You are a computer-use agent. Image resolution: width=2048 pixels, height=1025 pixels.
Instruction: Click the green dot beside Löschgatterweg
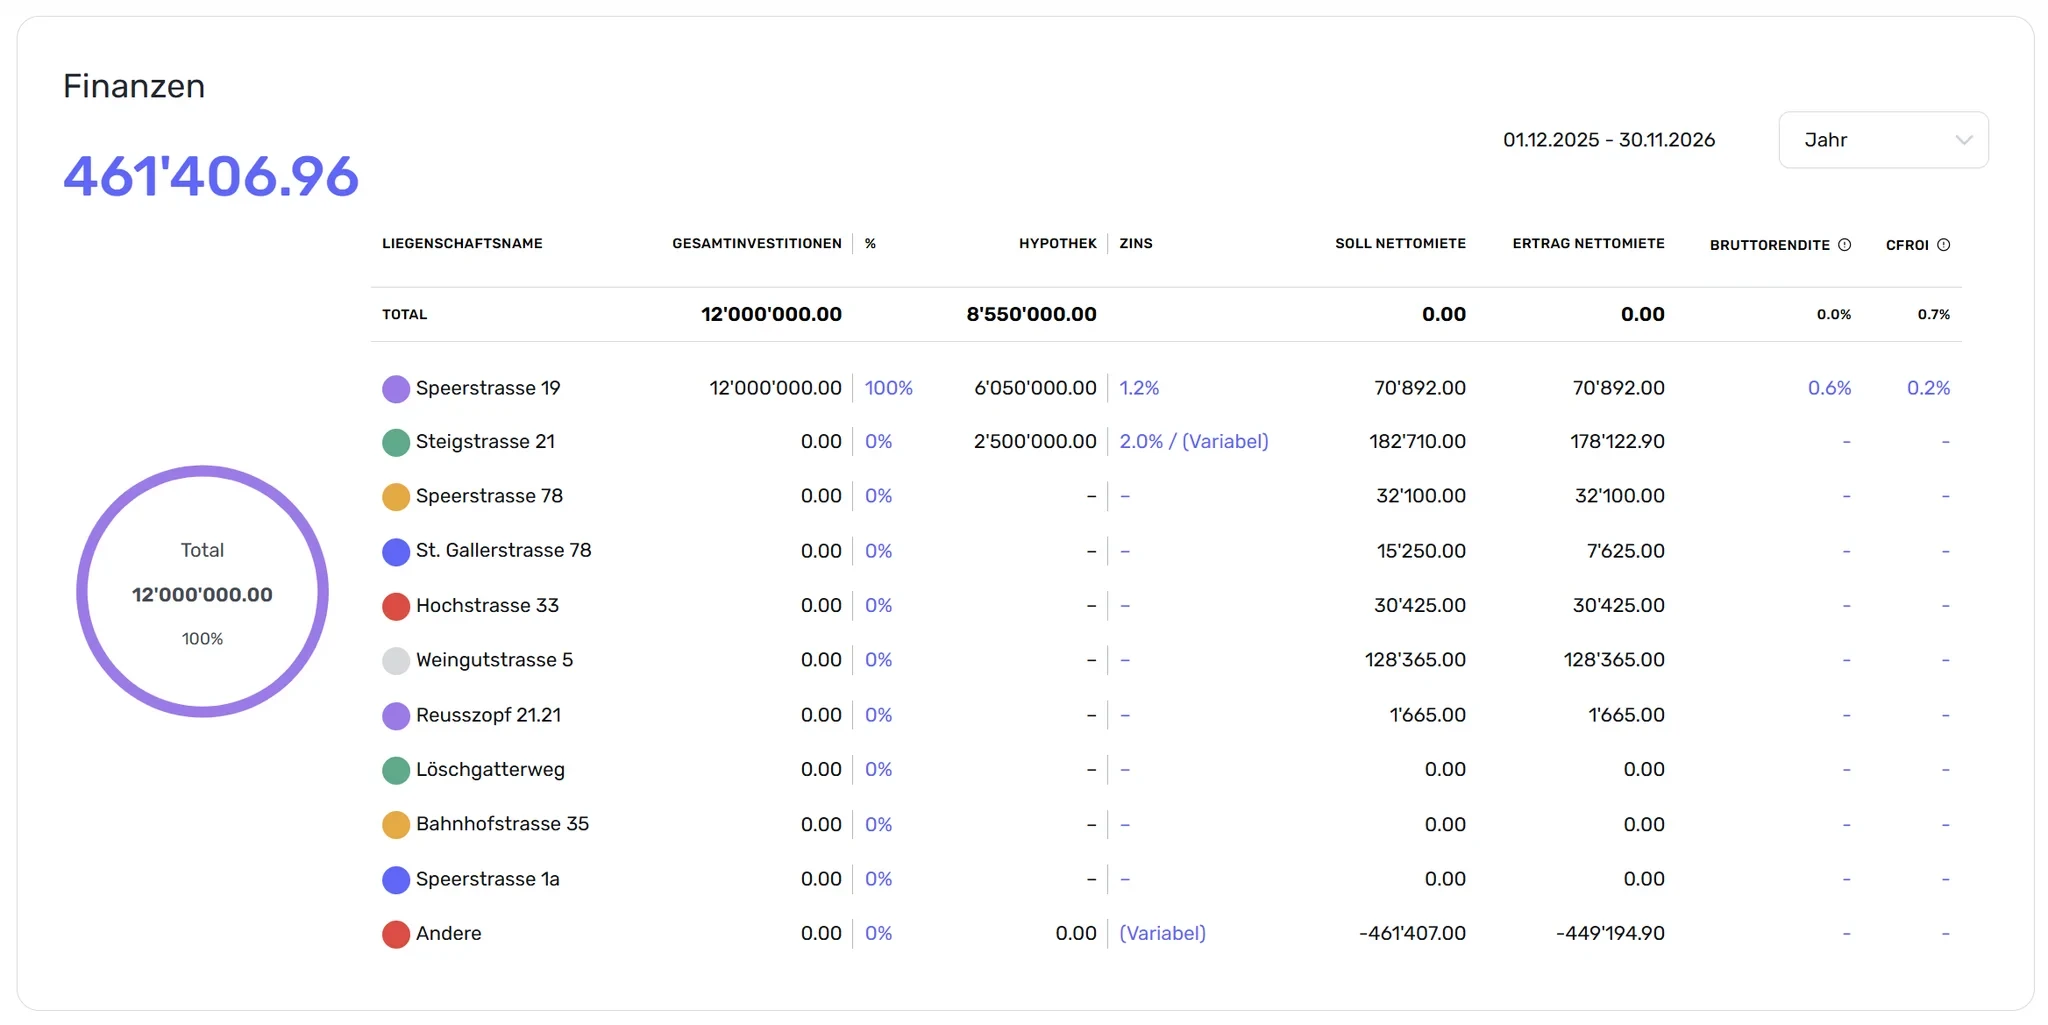(396, 770)
